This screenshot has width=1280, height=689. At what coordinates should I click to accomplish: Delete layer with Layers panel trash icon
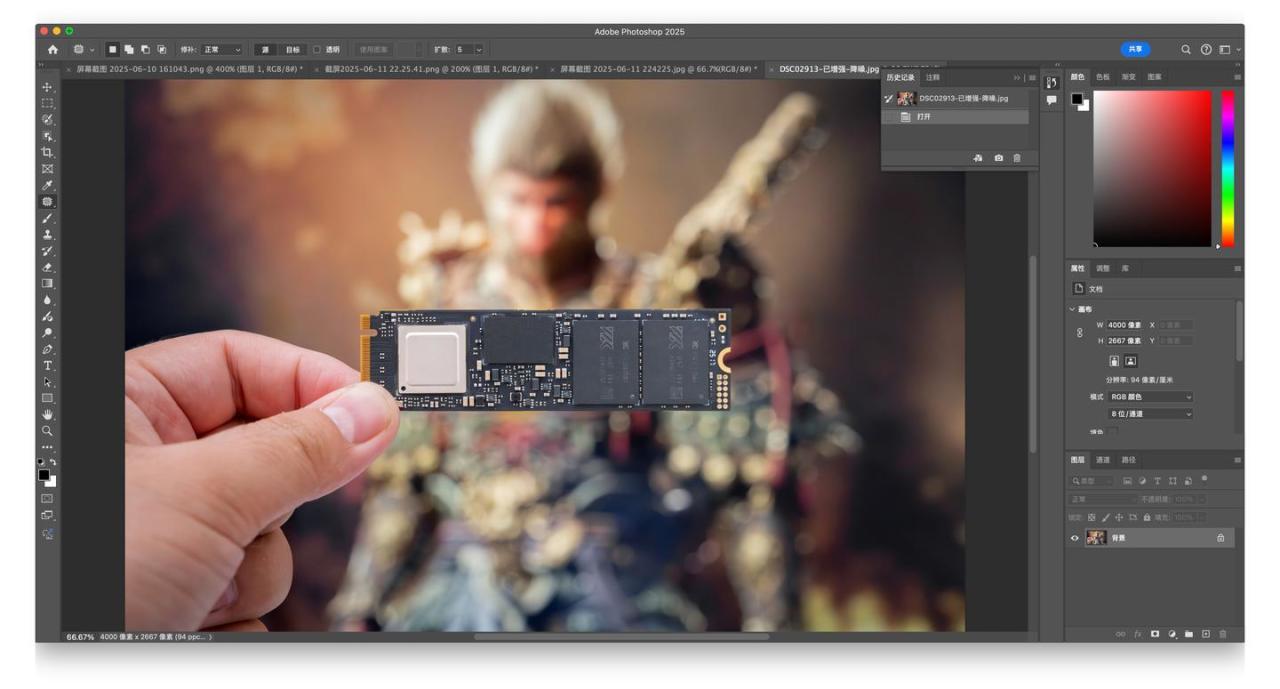1223,634
